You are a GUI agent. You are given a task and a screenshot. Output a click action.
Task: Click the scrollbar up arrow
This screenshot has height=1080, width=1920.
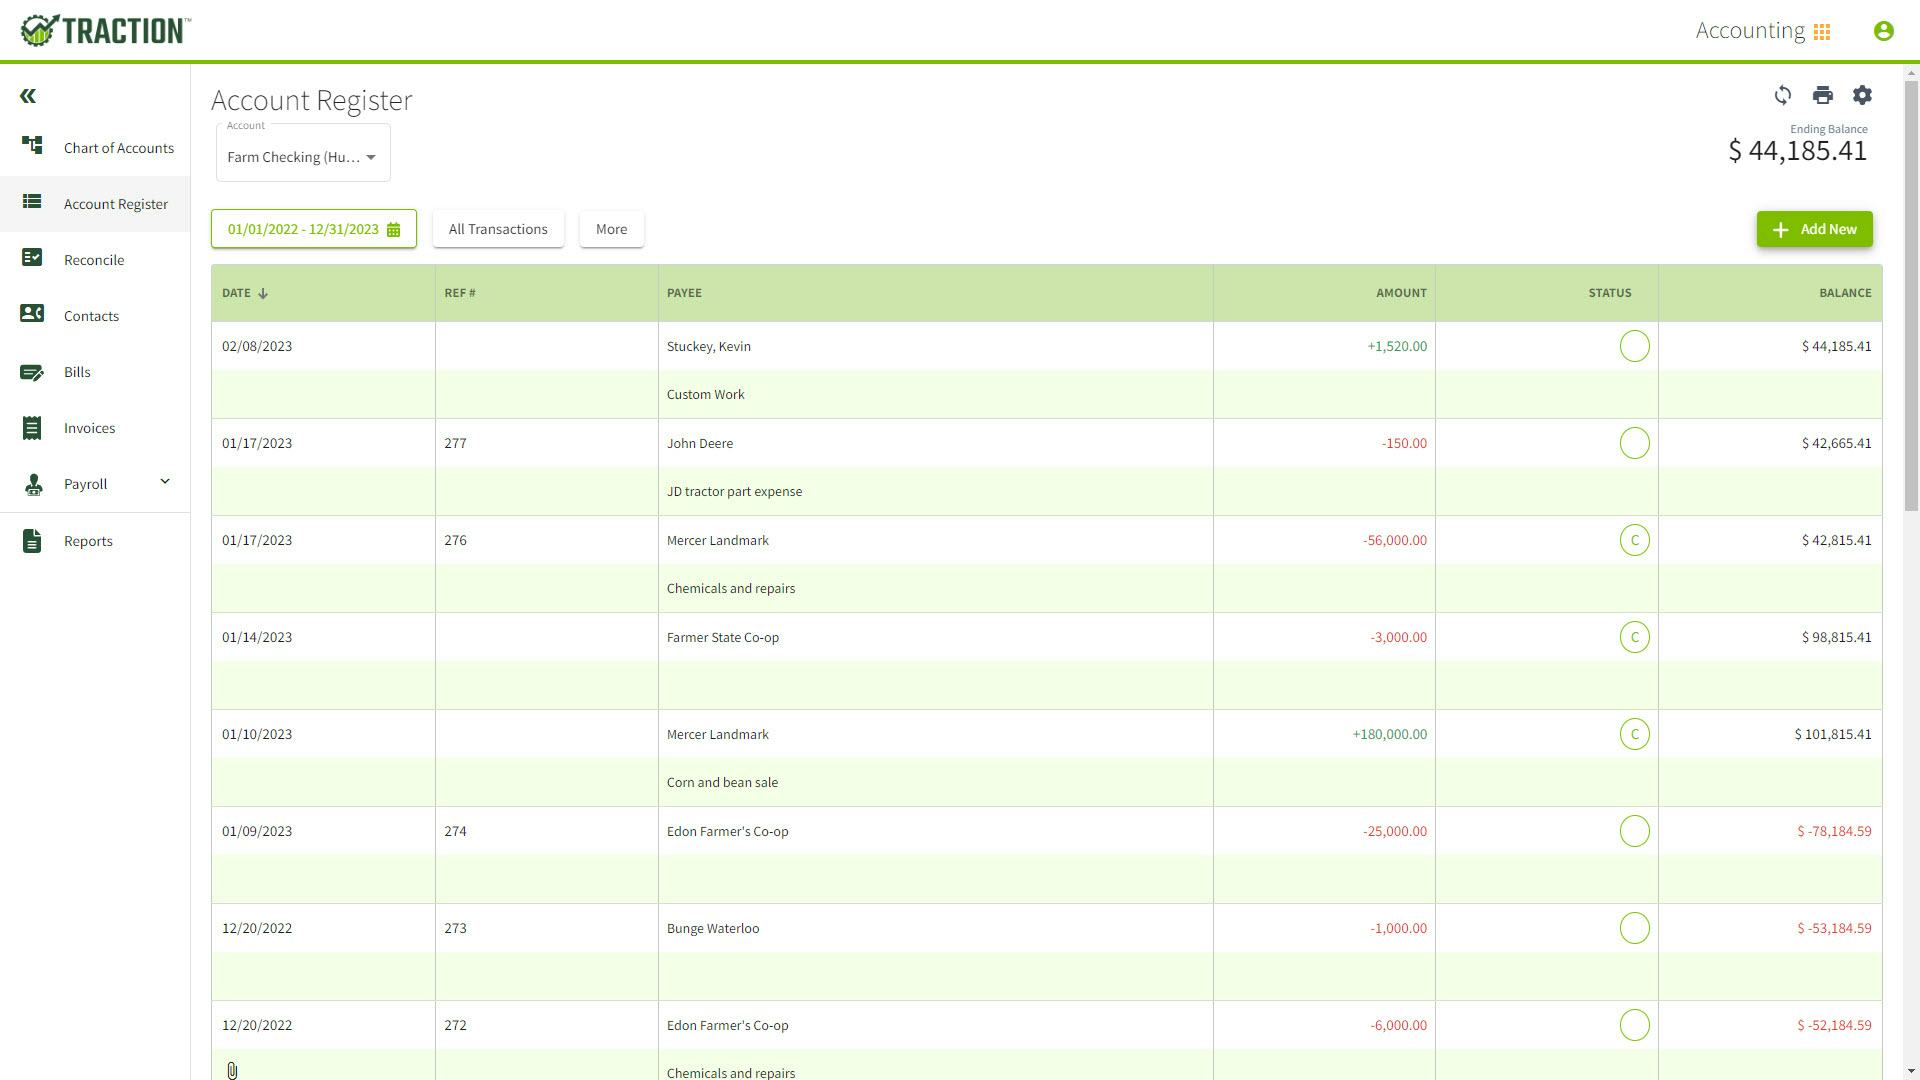click(1912, 72)
